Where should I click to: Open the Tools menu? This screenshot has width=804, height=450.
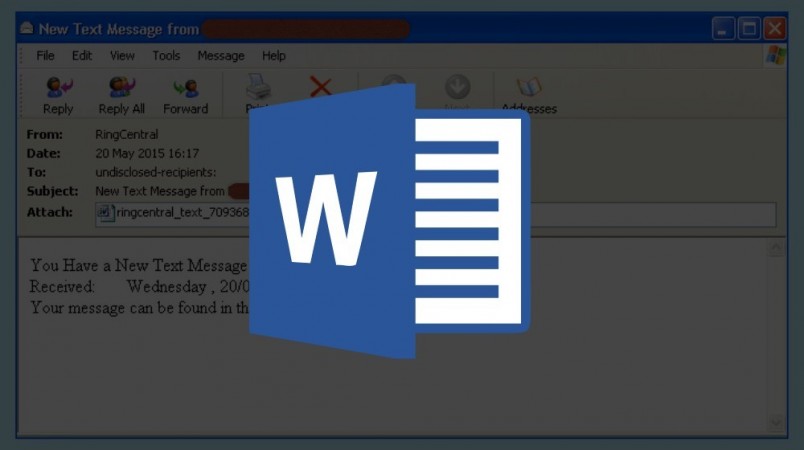166,56
